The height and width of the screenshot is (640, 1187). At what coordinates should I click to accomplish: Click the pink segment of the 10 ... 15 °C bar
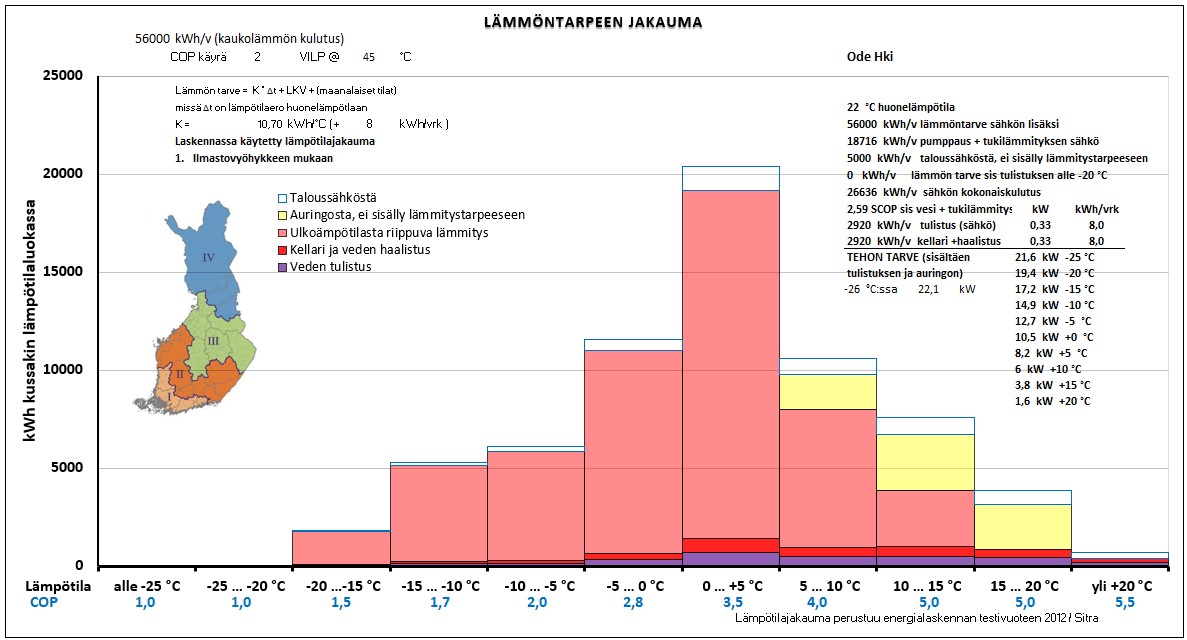[925, 518]
